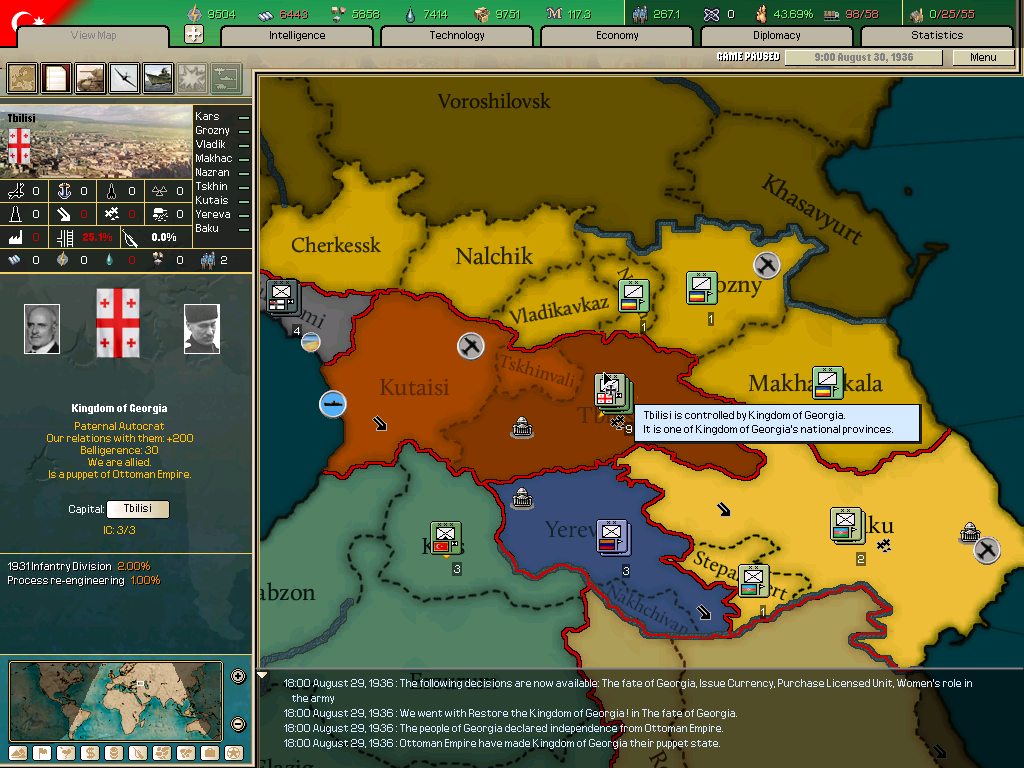1024x768 pixels.
Task: Click the air units plane icon
Action: 124,77
